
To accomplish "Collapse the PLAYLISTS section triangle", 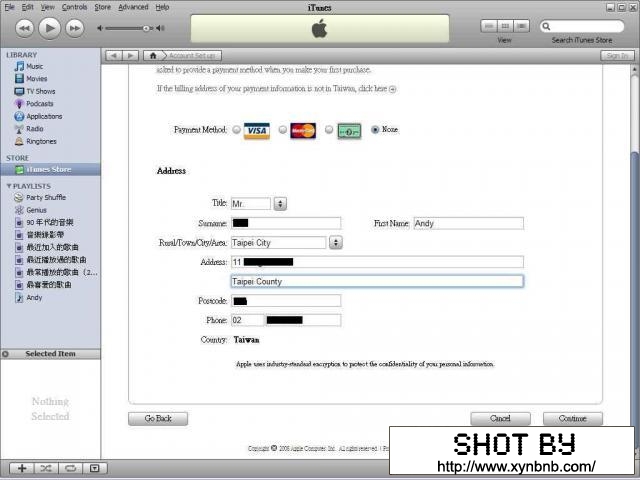I will pyautogui.click(x=9, y=186).
